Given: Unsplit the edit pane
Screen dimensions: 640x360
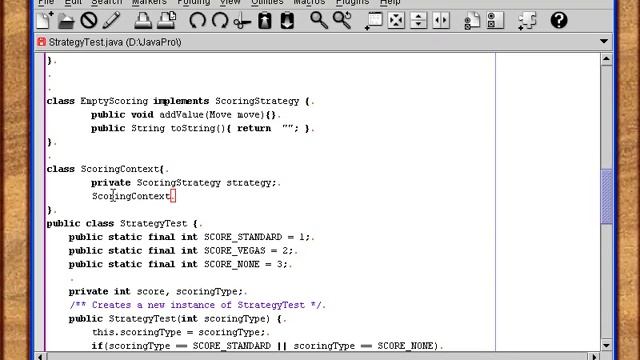Looking at the screenshot, I should pos(396,20).
